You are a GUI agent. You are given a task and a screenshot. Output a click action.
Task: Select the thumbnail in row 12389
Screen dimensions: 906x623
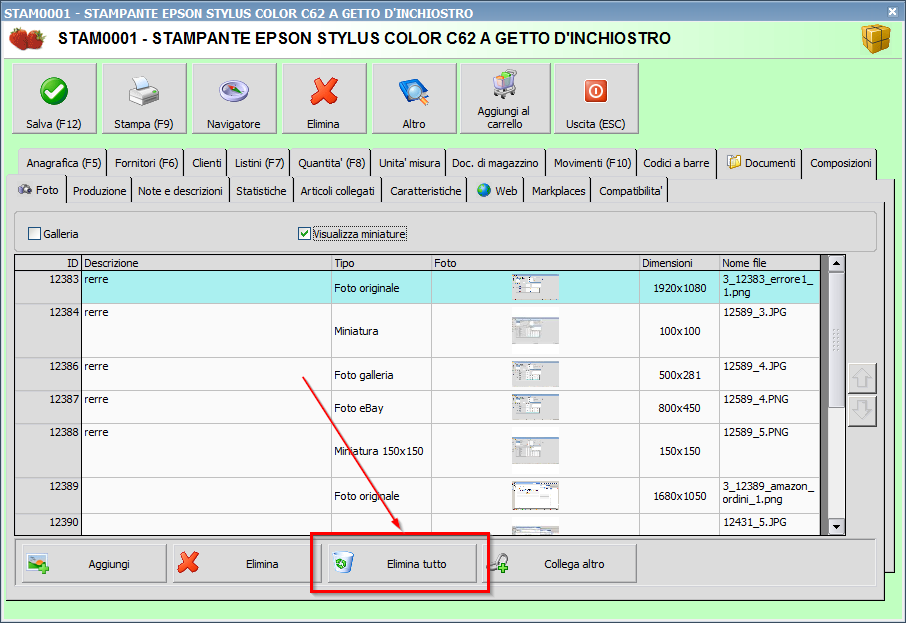tap(535, 495)
